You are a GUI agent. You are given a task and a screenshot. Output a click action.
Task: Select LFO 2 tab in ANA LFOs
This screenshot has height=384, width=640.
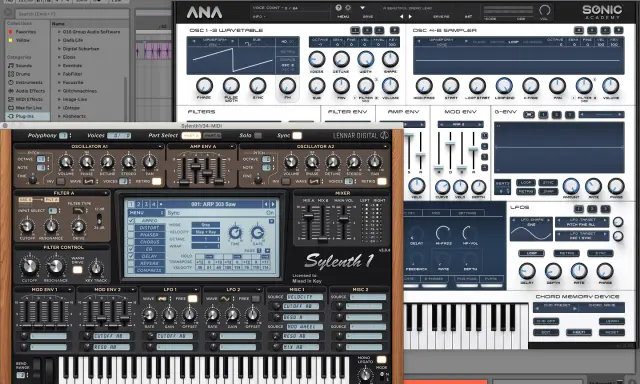point(592,209)
